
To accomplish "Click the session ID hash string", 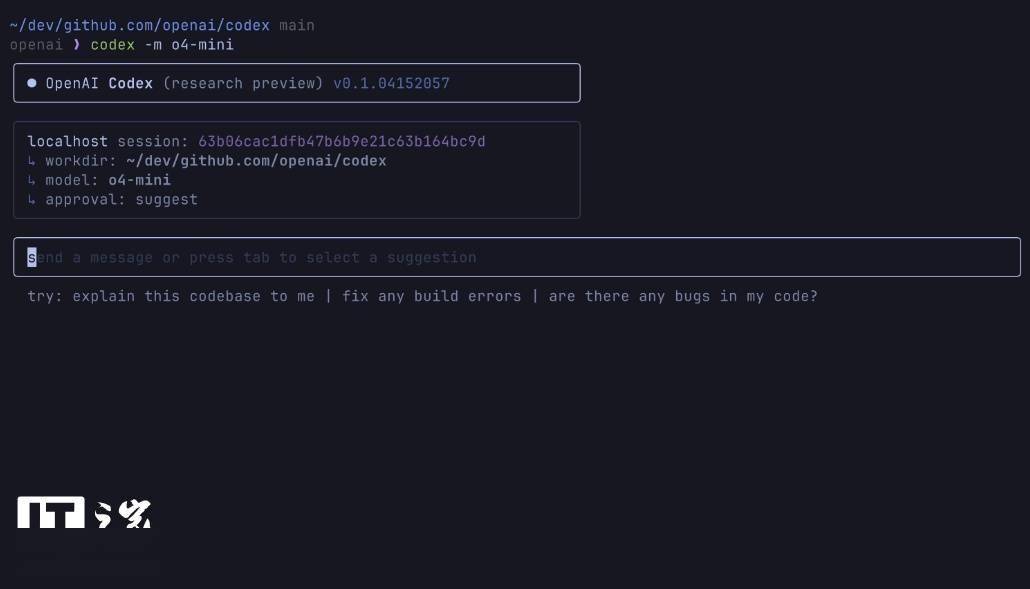I will [342, 141].
